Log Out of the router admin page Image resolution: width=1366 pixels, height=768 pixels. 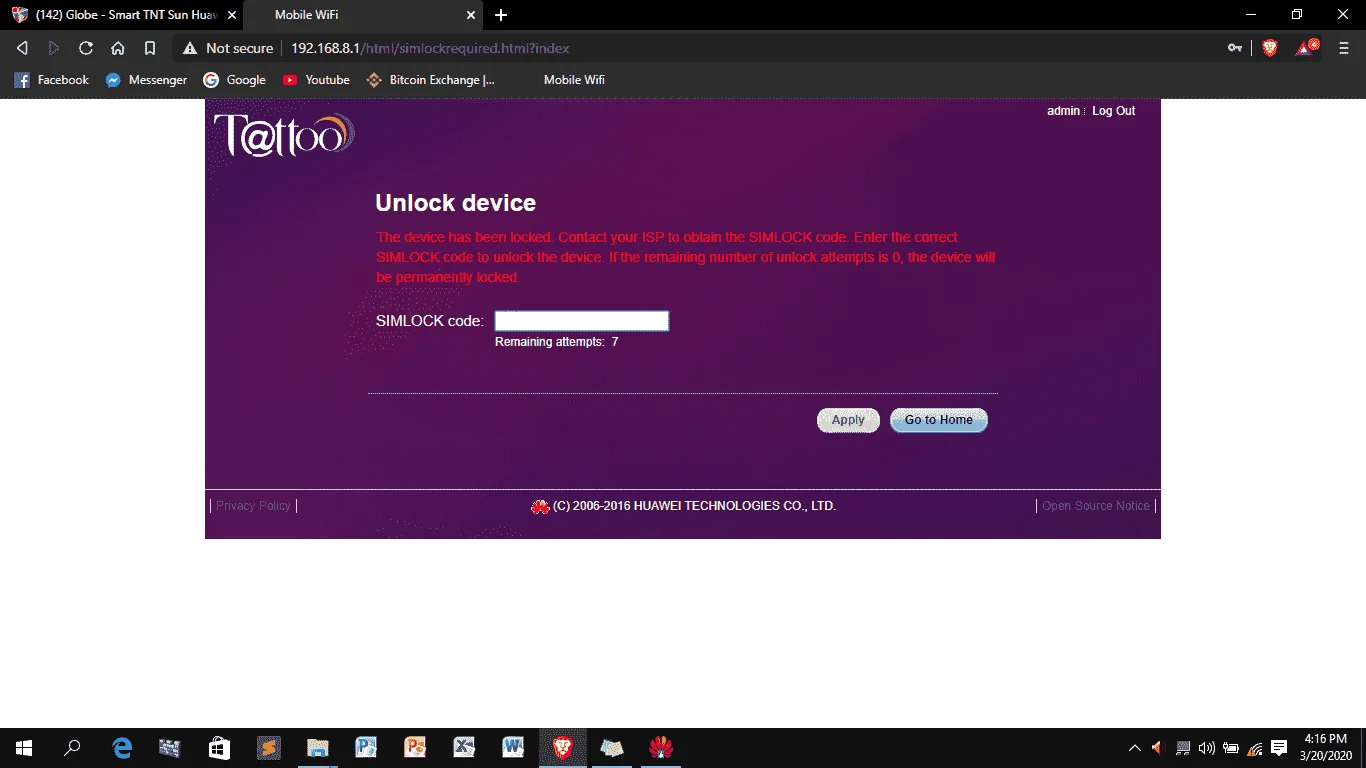click(1113, 111)
